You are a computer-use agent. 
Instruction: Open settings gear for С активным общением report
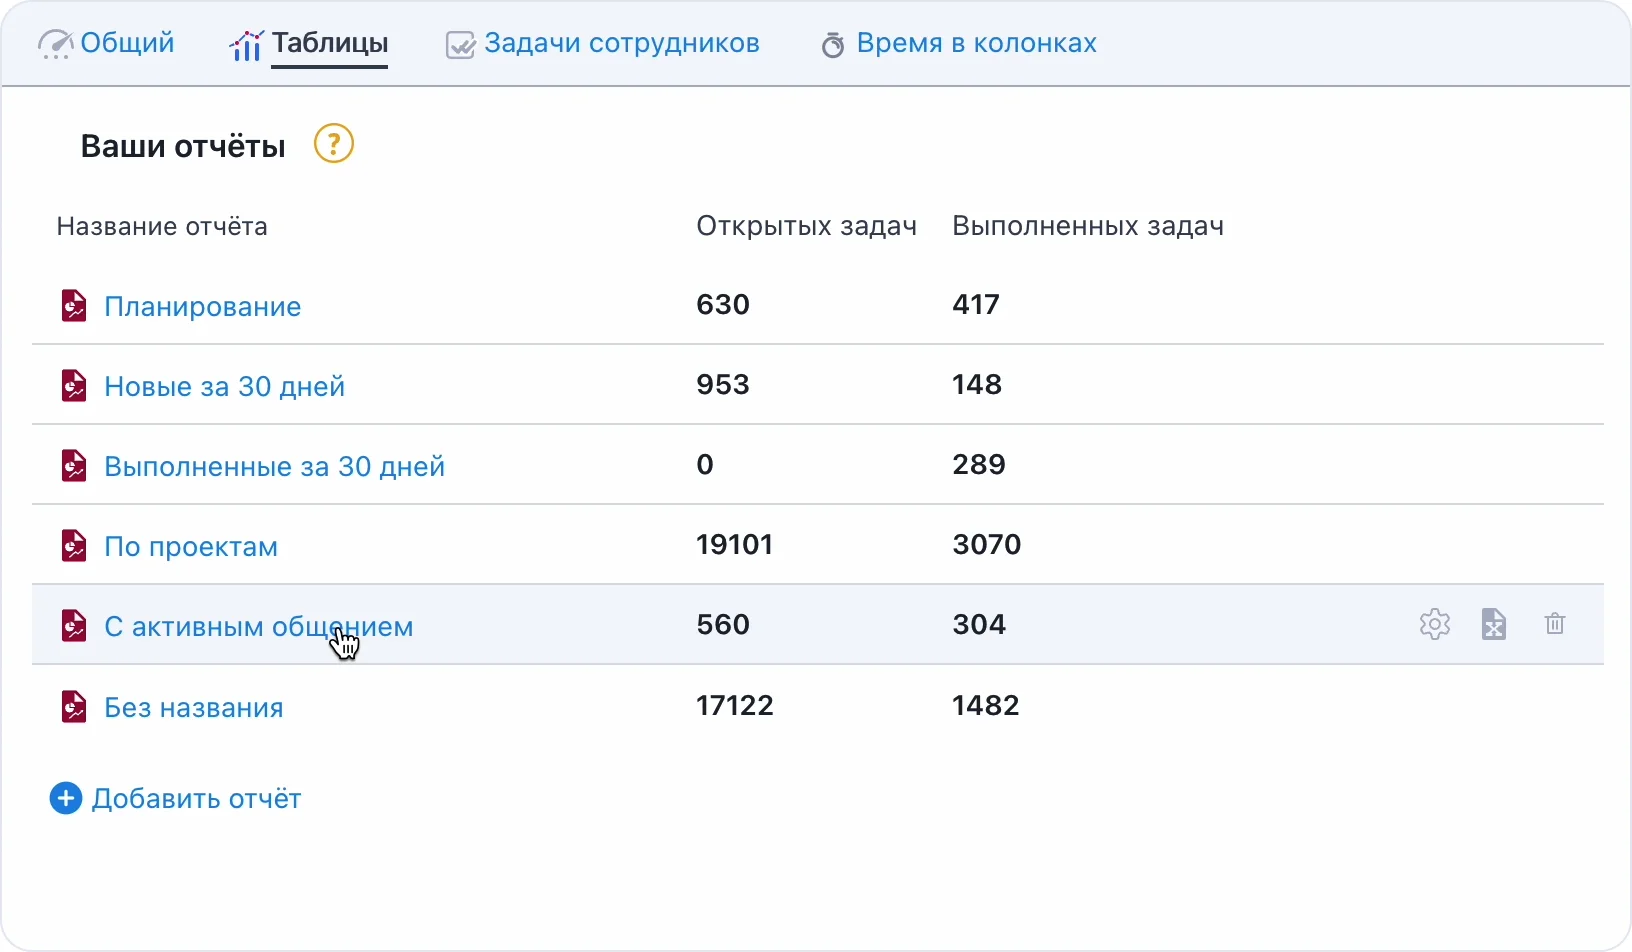coord(1434,624)
